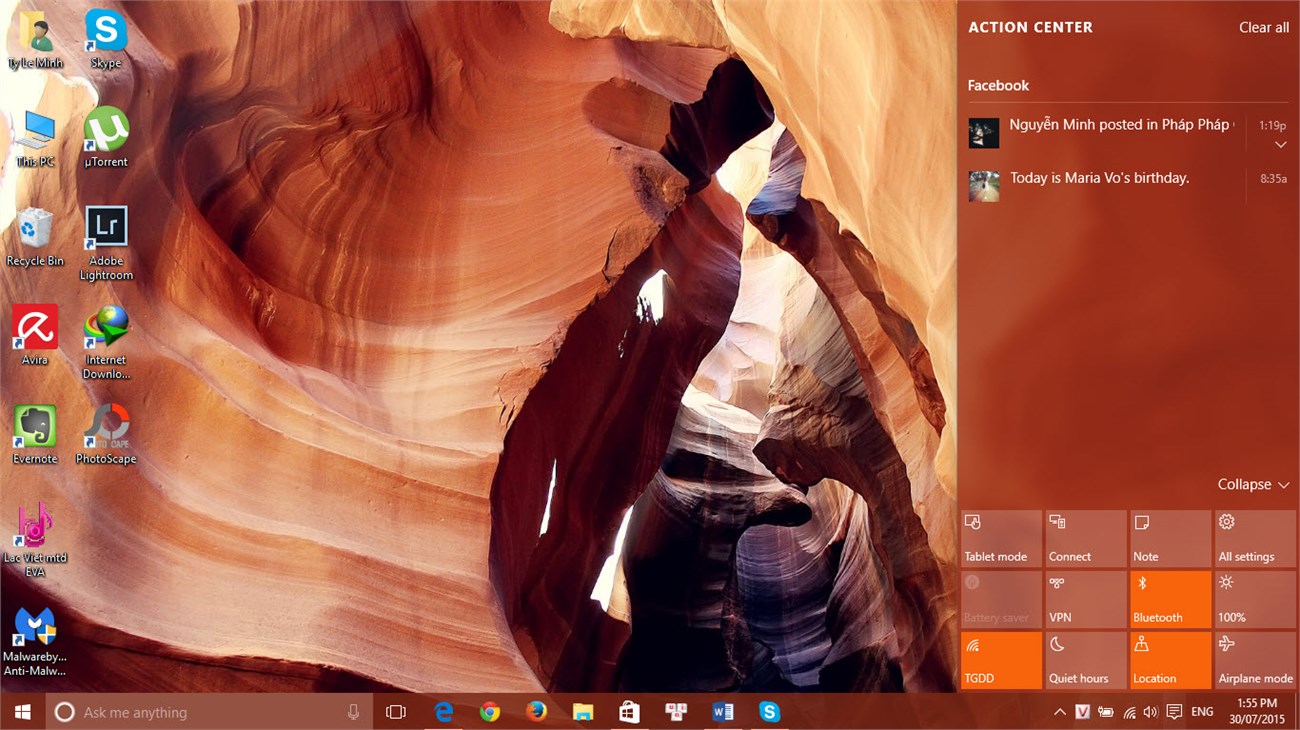
Task: Select the This PC desktop icon
Action: tap(35, 139)
